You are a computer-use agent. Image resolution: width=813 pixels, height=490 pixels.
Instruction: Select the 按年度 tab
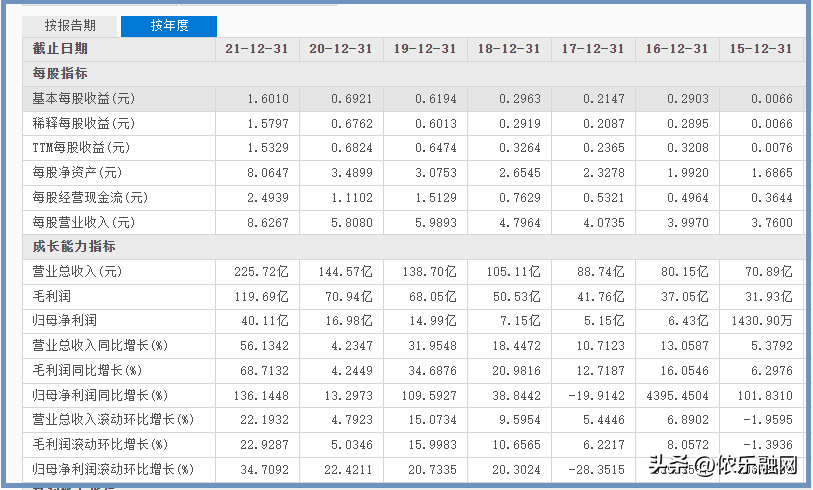point(169,26)
